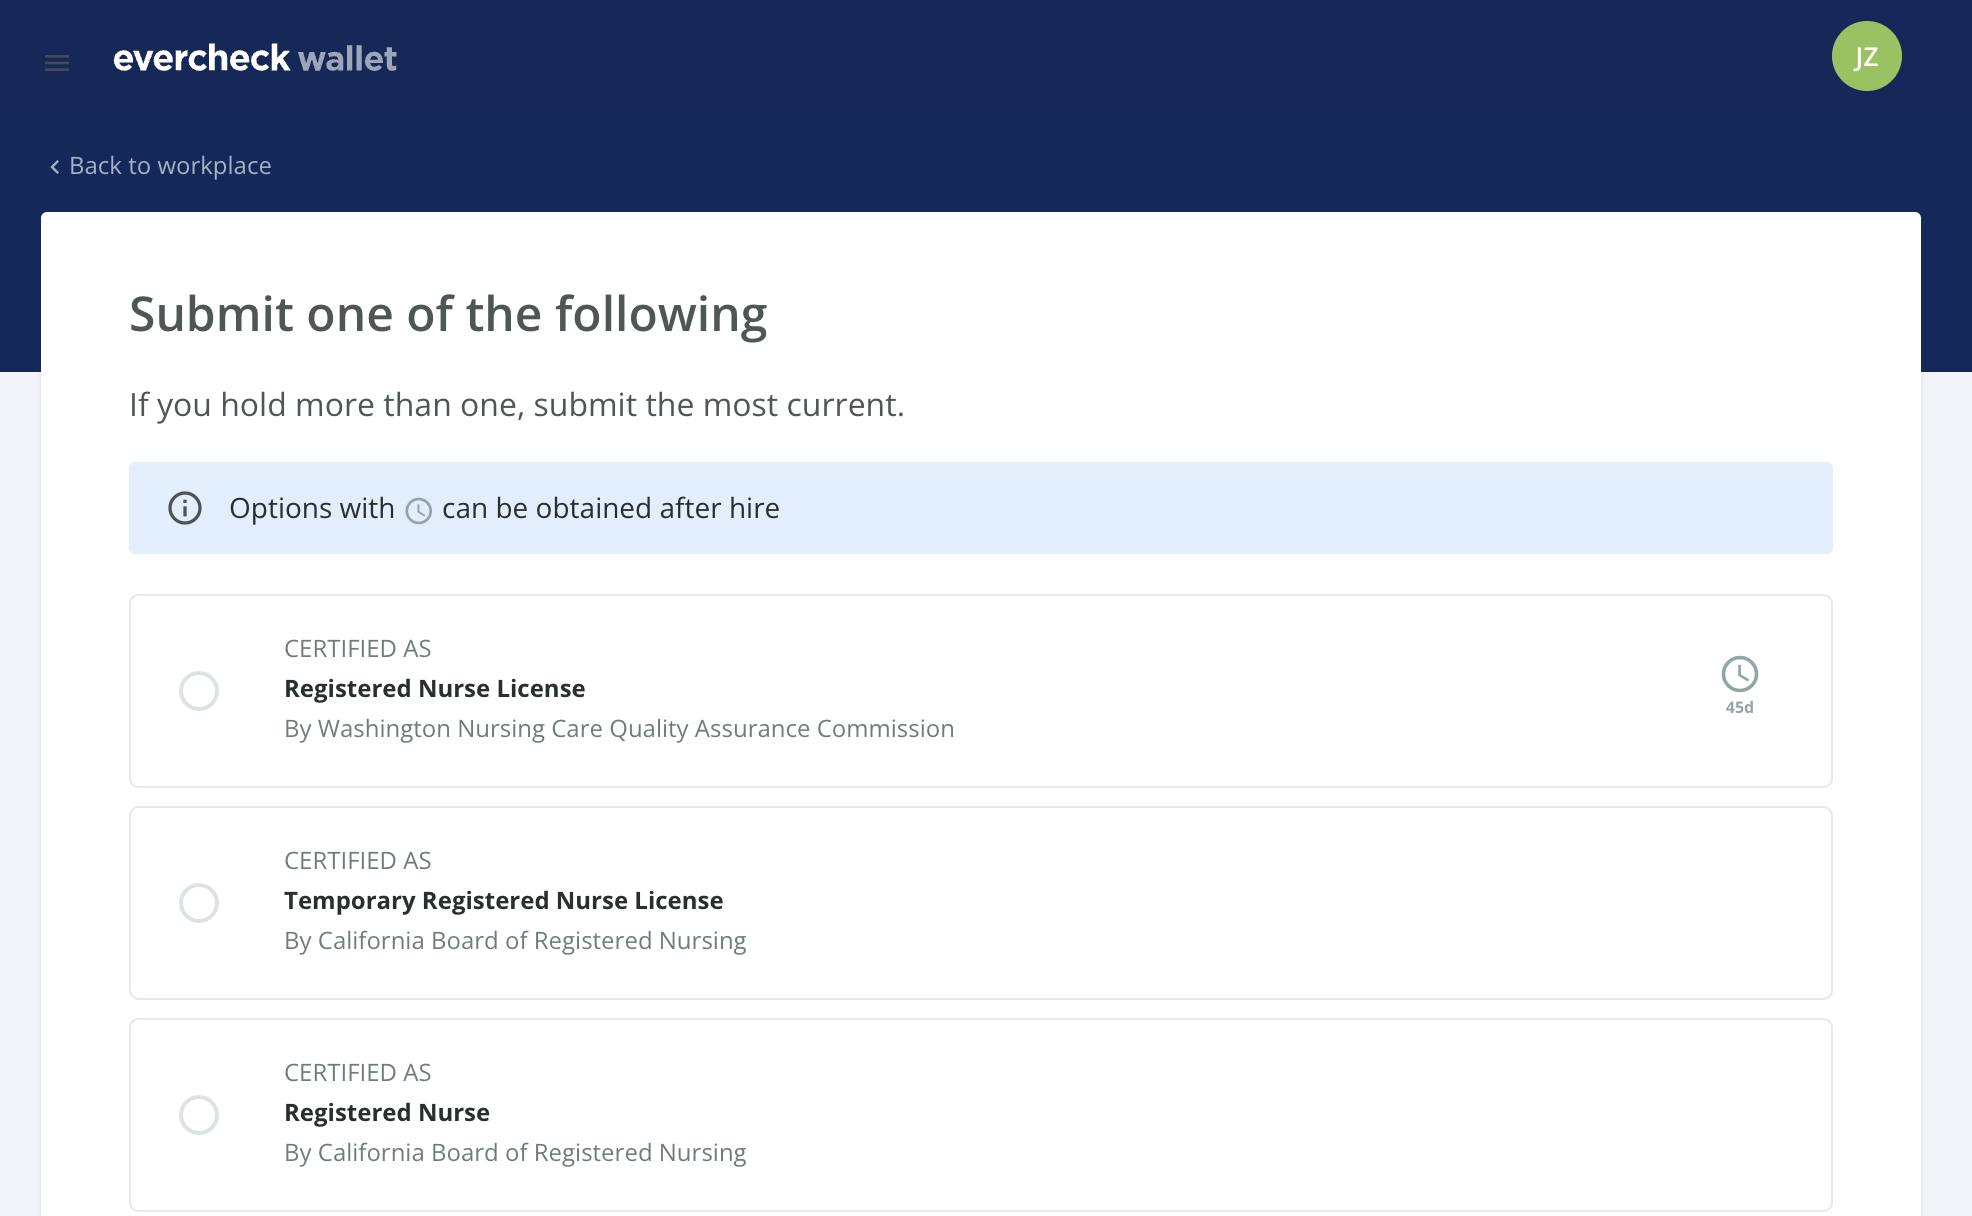1972x1216 pixels.
Task: Click the back chevron arrow icon
Action: [55, 166]
